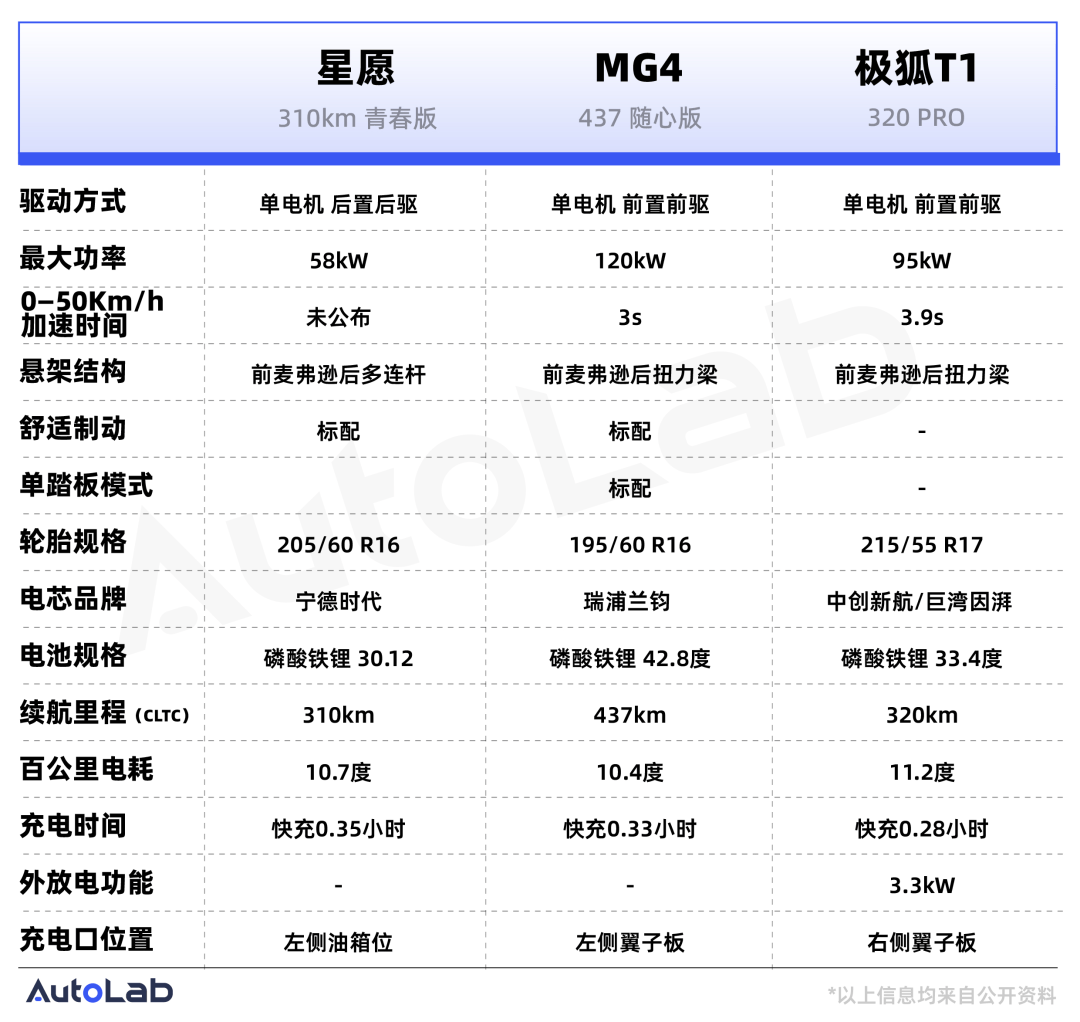Click the 单踏板模式 row label
The width and height of the screenshot is (1080, 1022).
pyautogui.click(x=86, y=486)
